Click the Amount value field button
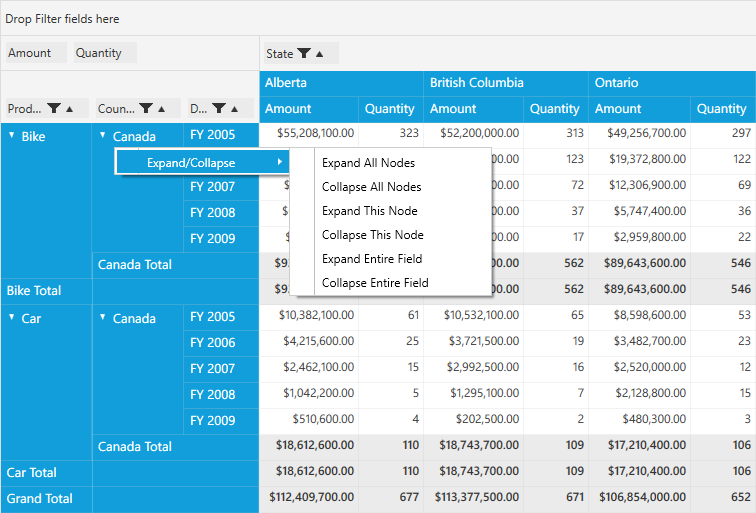This screenshot has height=513, width=756. (36, 53)
